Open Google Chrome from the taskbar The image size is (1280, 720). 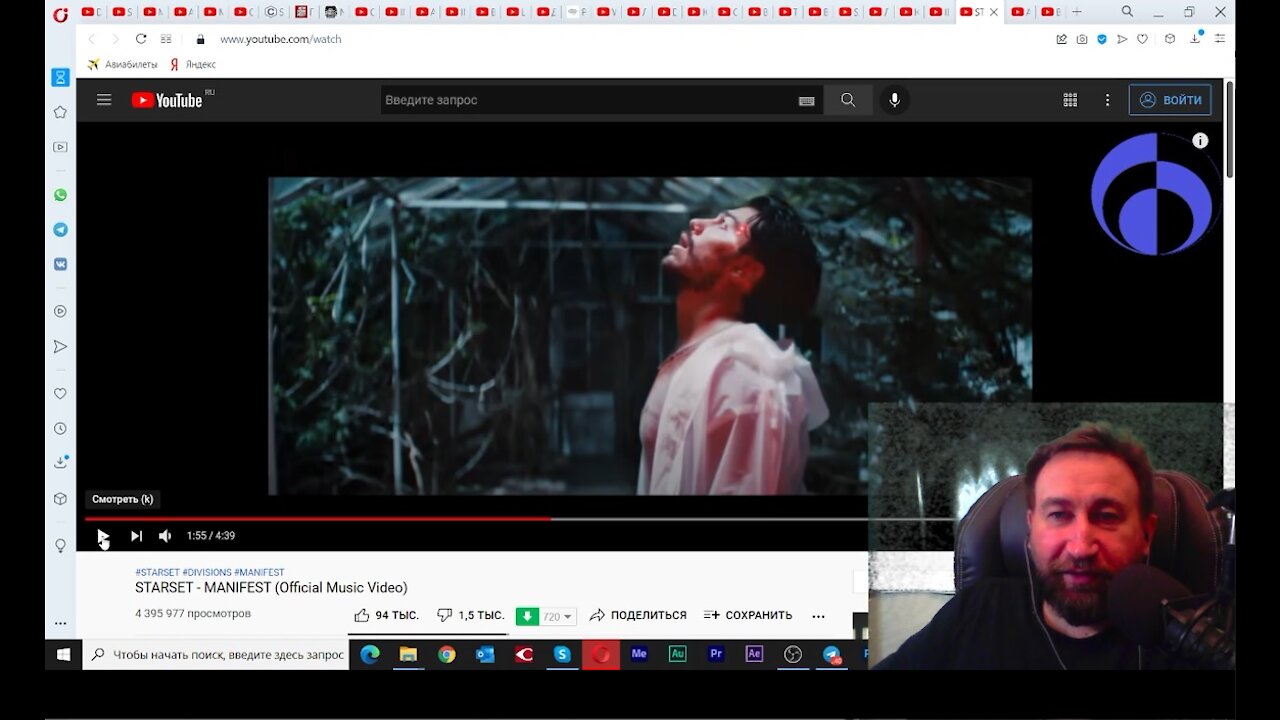(447, 655)
